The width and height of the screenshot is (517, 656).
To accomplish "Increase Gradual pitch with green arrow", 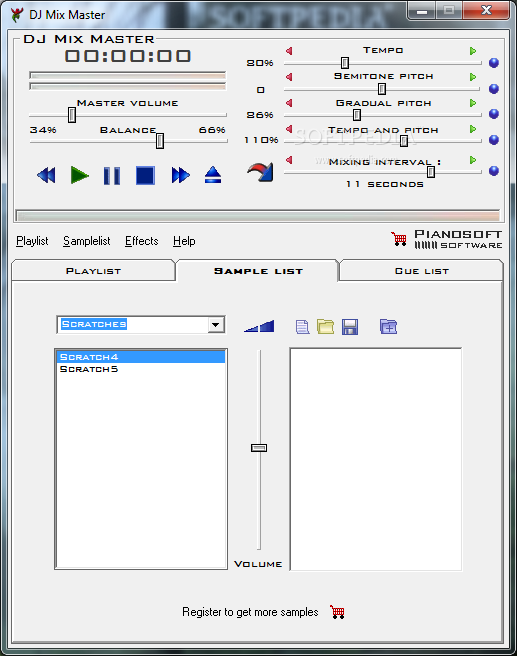I will 473,103.
